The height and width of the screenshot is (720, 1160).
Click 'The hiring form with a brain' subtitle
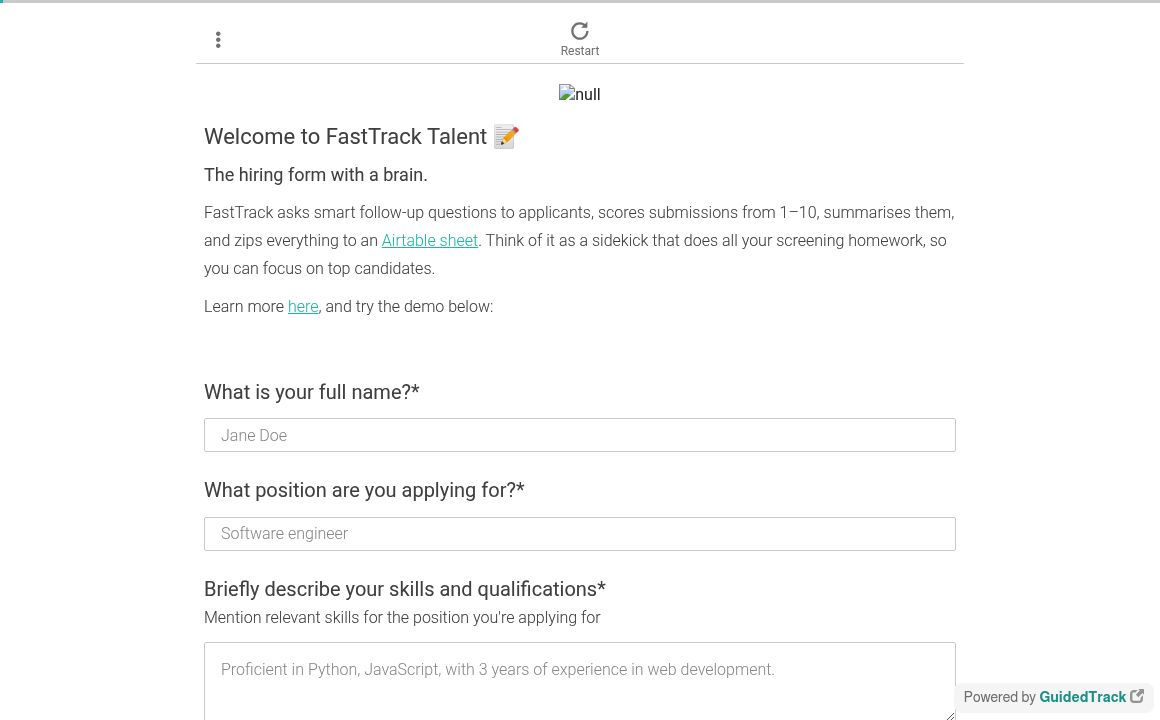315,175
